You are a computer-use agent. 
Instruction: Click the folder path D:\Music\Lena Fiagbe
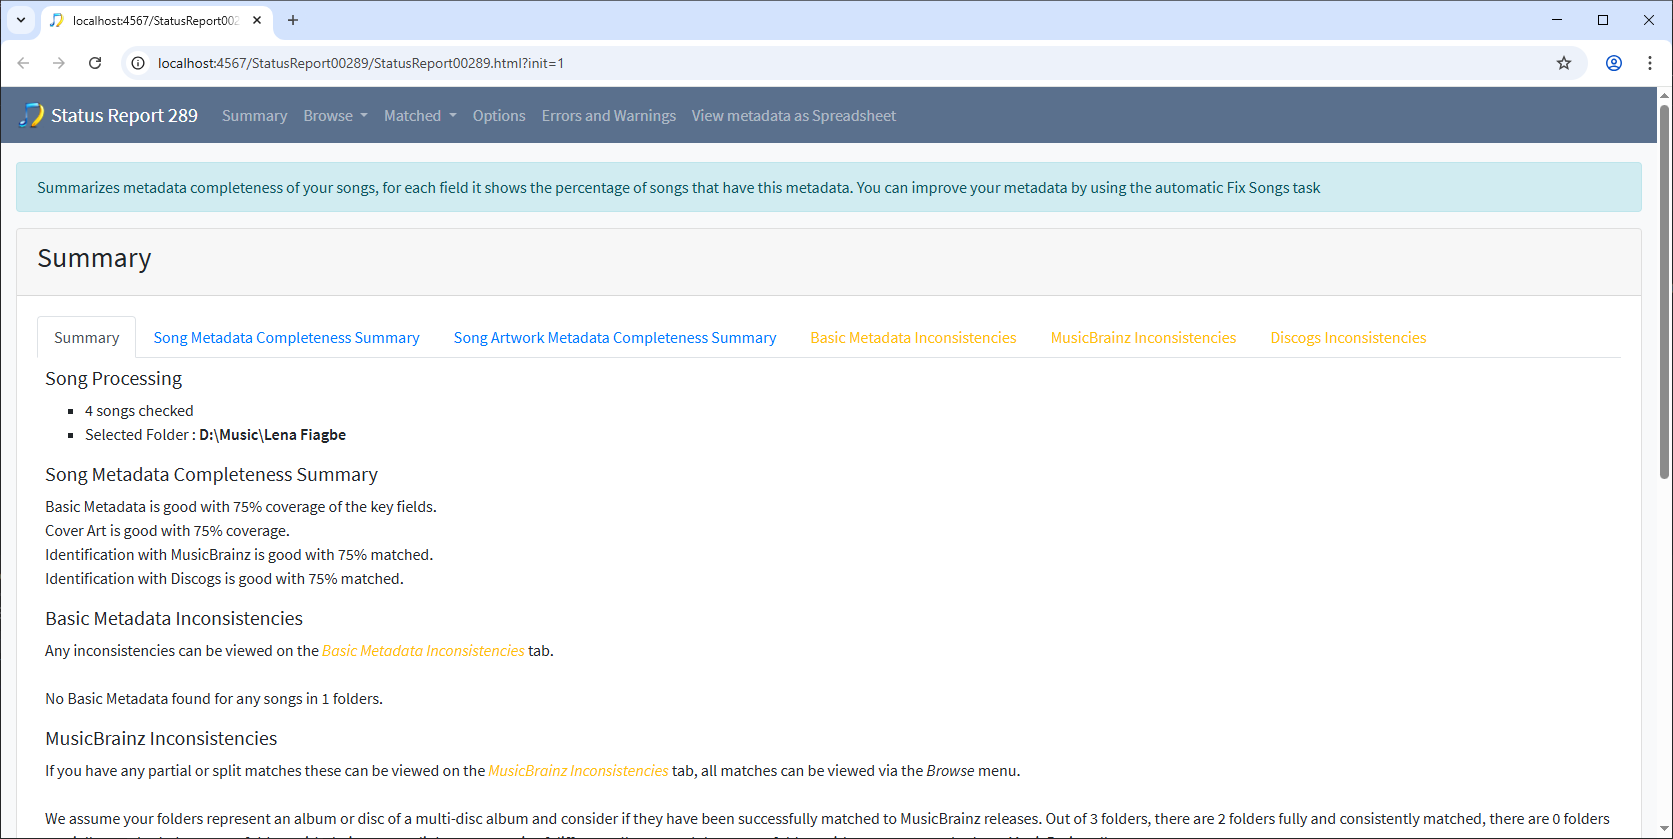[273, 435]
